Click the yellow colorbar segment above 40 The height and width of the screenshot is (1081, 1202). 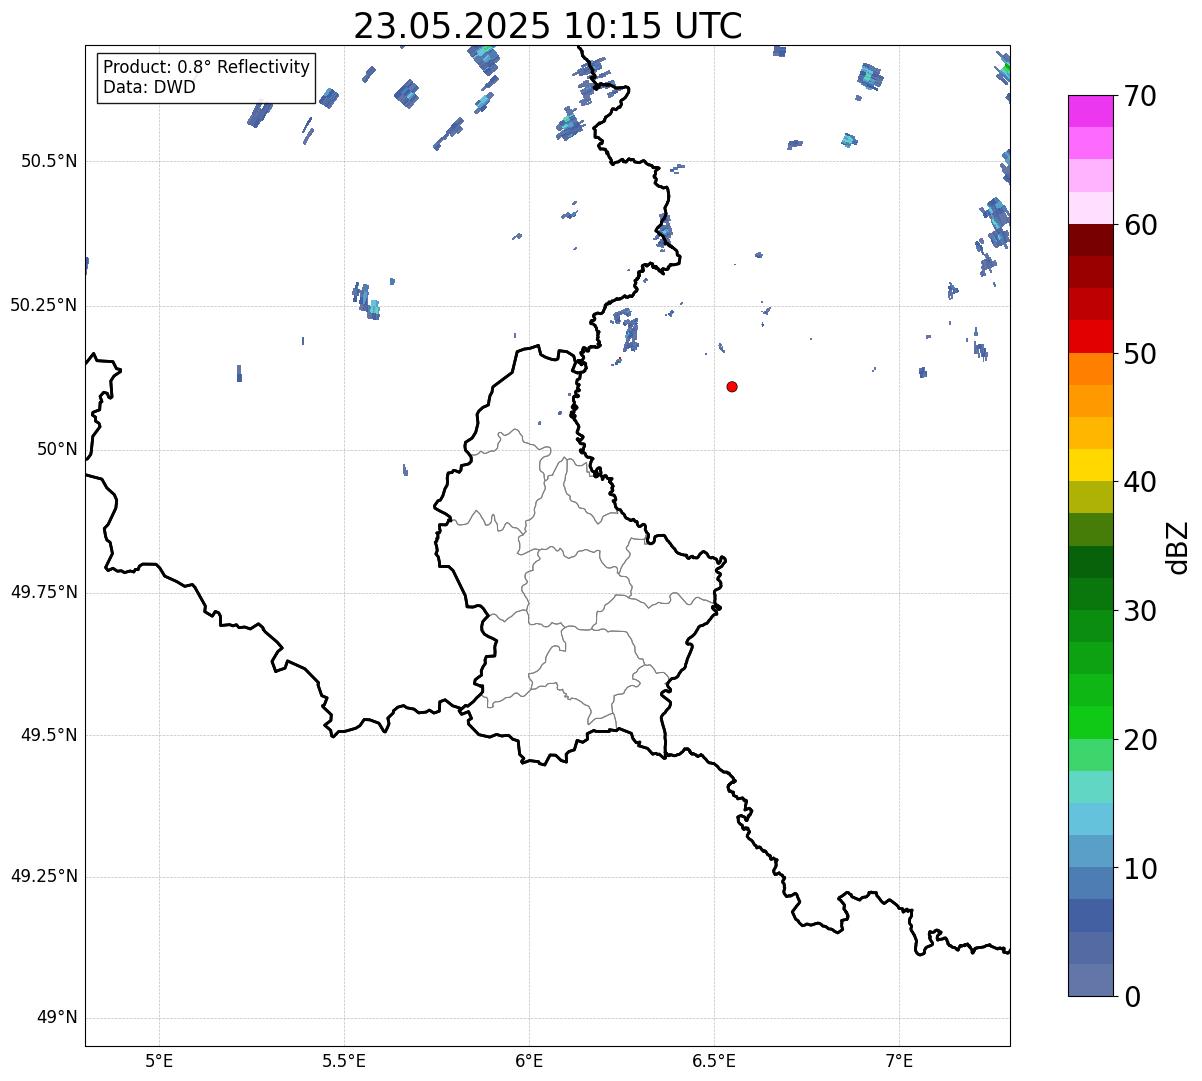pos(1090,465)
